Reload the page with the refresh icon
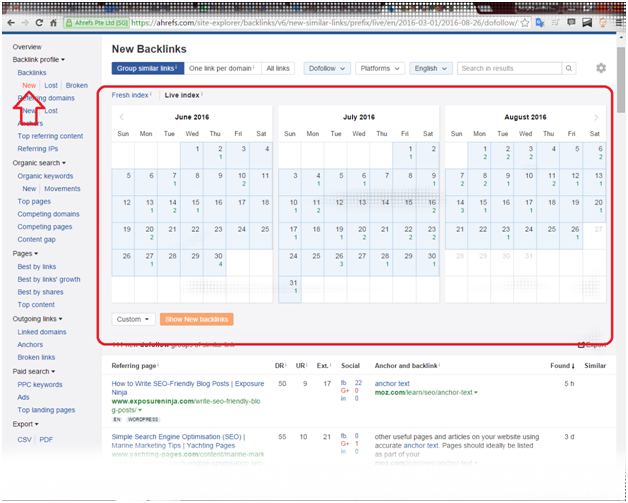 tap(39, 23)
